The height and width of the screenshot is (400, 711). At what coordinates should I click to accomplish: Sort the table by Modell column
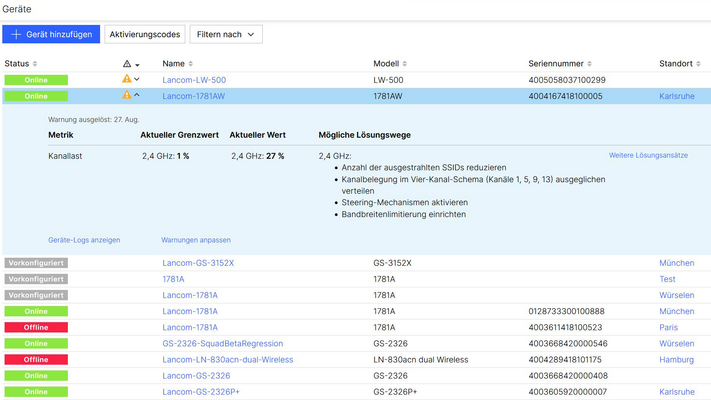pyautogui.click(x=388, y=64)
